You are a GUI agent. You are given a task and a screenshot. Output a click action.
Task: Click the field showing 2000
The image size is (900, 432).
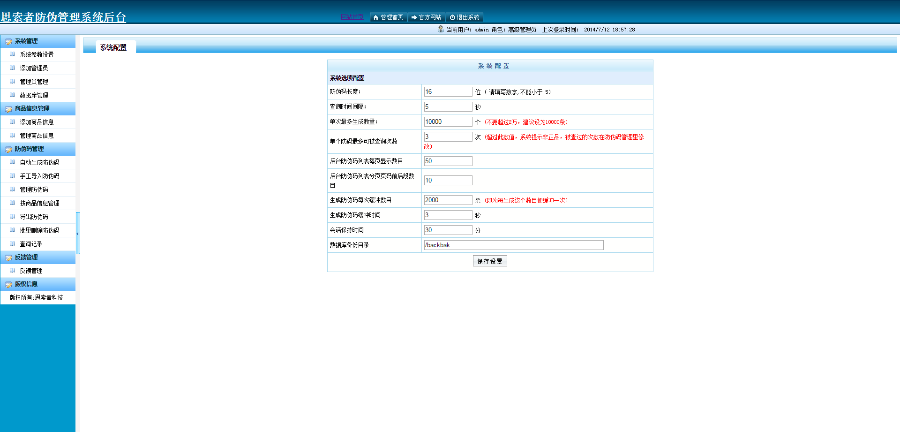pos(448,200)
